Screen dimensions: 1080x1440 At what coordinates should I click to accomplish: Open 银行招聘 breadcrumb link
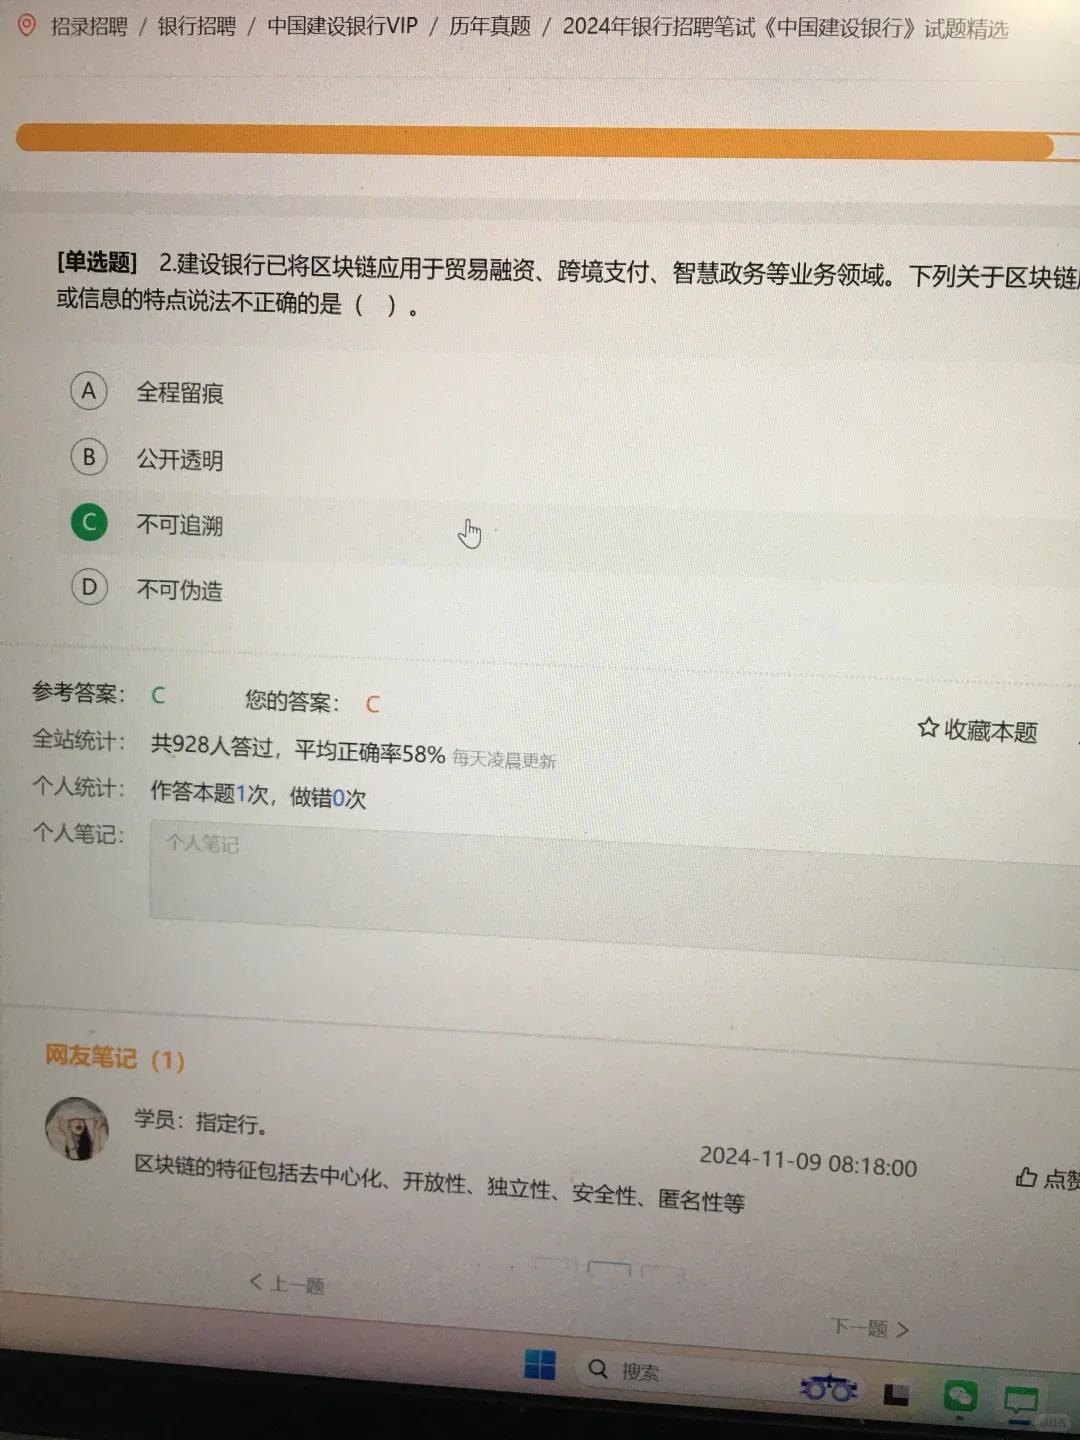[196, 26]
